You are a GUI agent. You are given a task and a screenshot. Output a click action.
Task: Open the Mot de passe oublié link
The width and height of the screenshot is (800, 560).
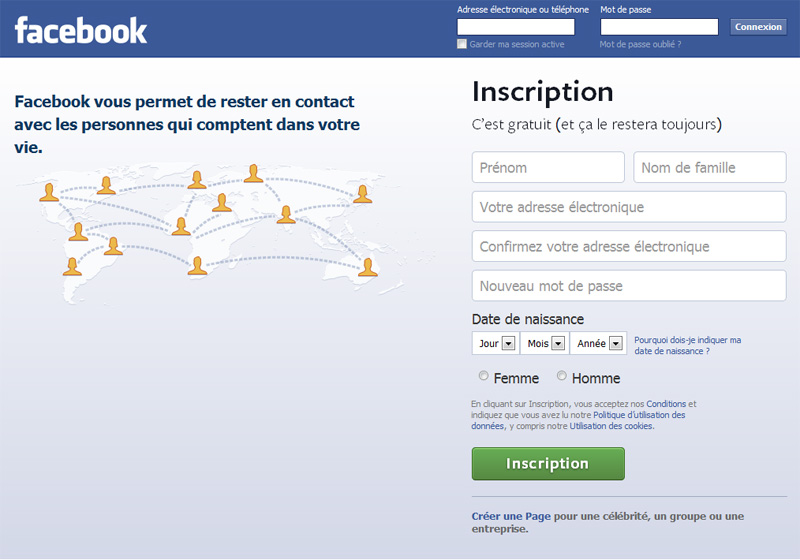(640, 44)
